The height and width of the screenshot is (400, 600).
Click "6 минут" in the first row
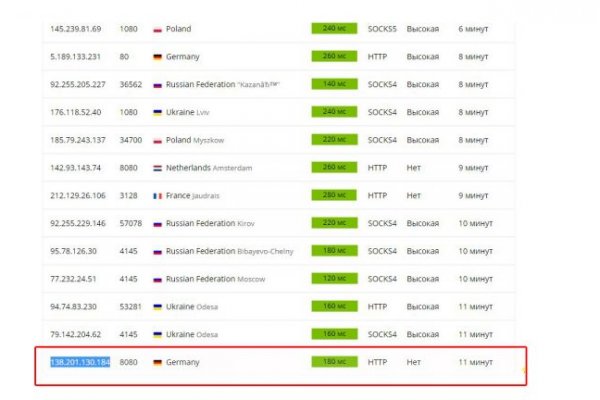[x=471, y=30]
